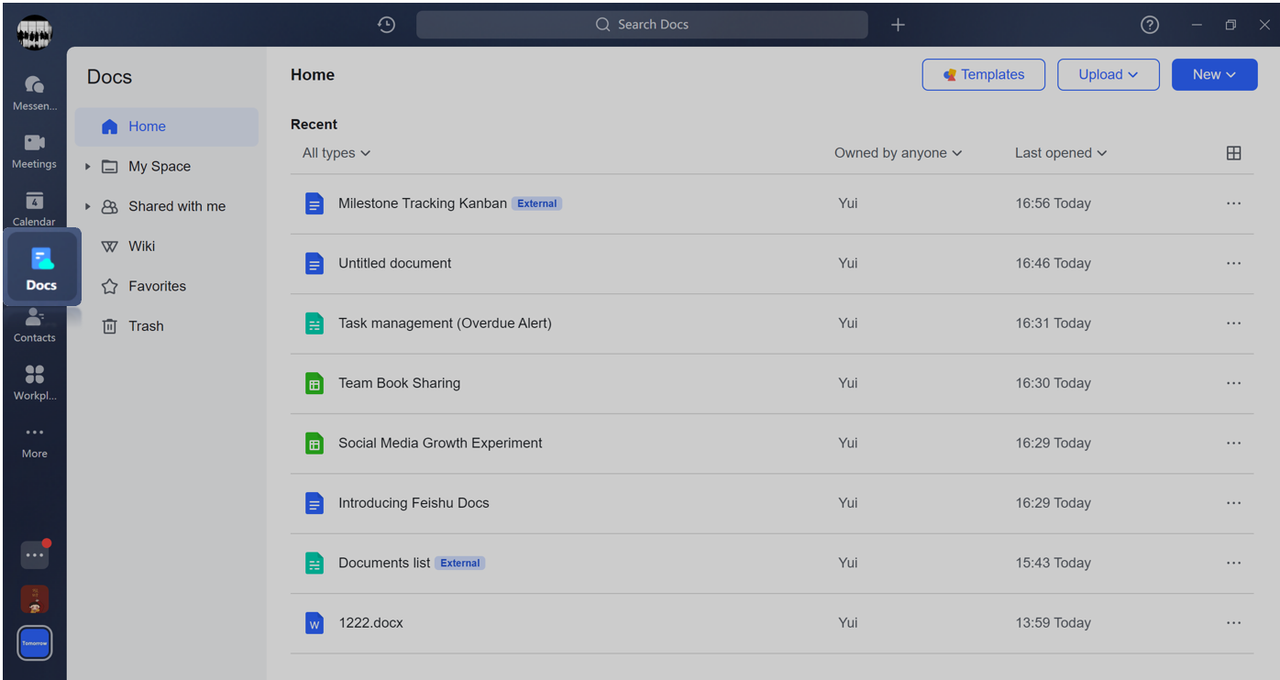Image resolution: width=1280 pixels, height=680 pixels.
Task: Switch to grid view layout icon
Action: pos(1233,153)
